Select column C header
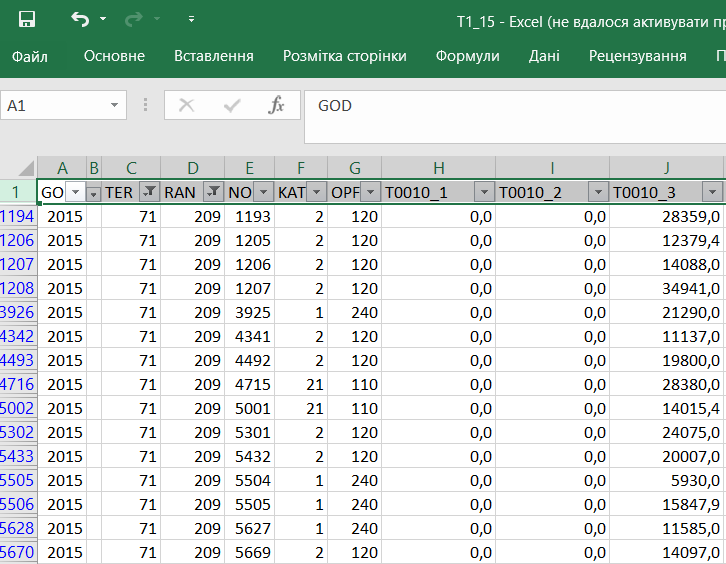The height and width of the screenshot is (564, 726). coord(131,168)
